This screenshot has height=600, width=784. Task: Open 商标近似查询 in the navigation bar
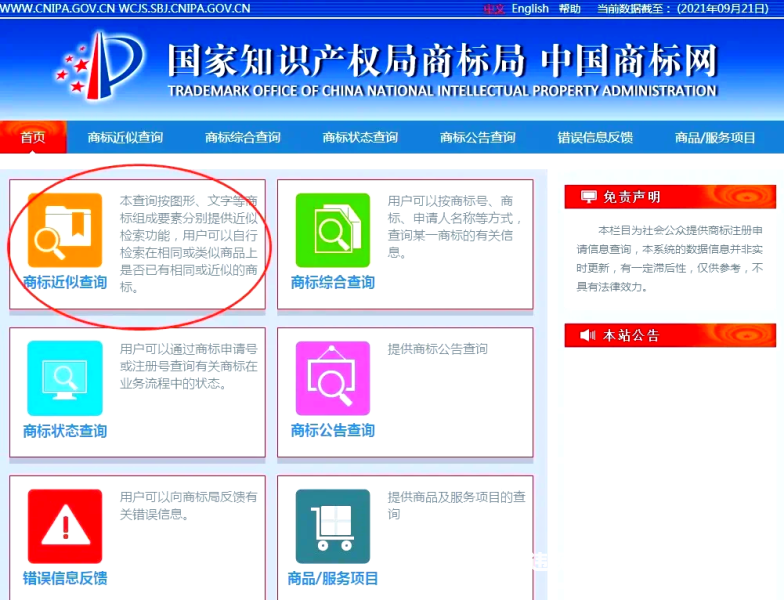(125, 138)
